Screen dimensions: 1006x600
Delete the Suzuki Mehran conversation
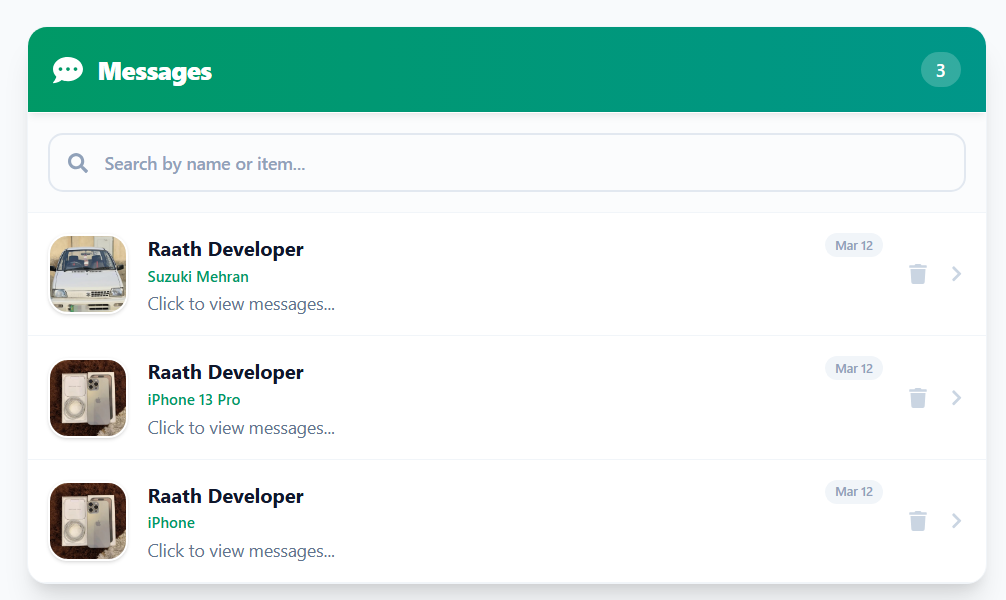click(x=917, y=274)
